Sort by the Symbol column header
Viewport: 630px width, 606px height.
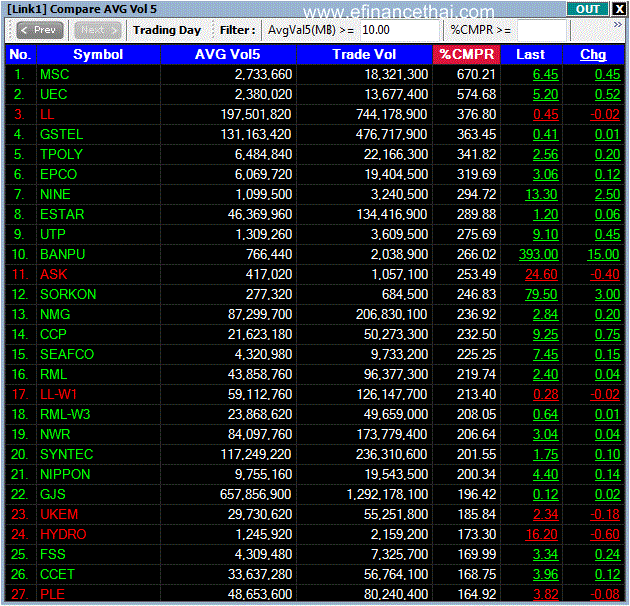[98, 54]
